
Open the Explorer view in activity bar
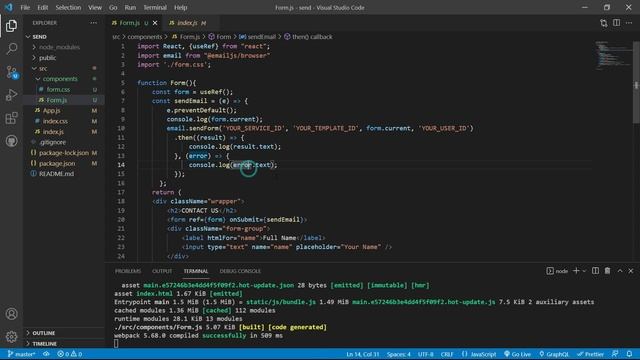11,26
